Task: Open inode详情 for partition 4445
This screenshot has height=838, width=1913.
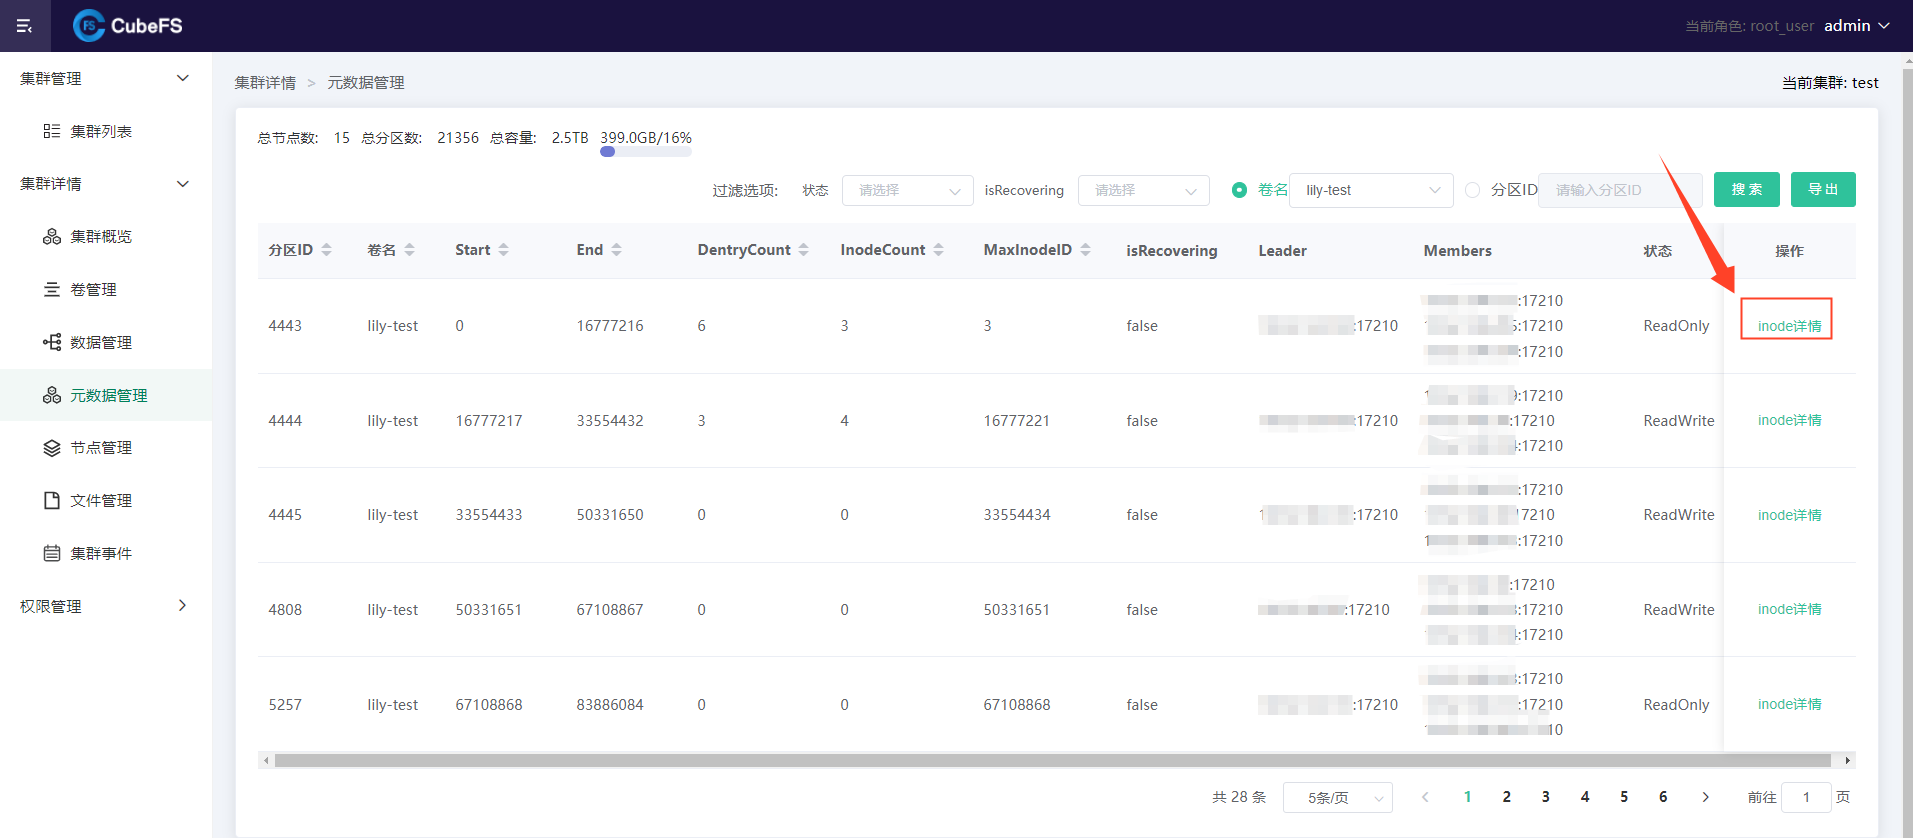Action: pyautogui.click(x=1789, y=515)
